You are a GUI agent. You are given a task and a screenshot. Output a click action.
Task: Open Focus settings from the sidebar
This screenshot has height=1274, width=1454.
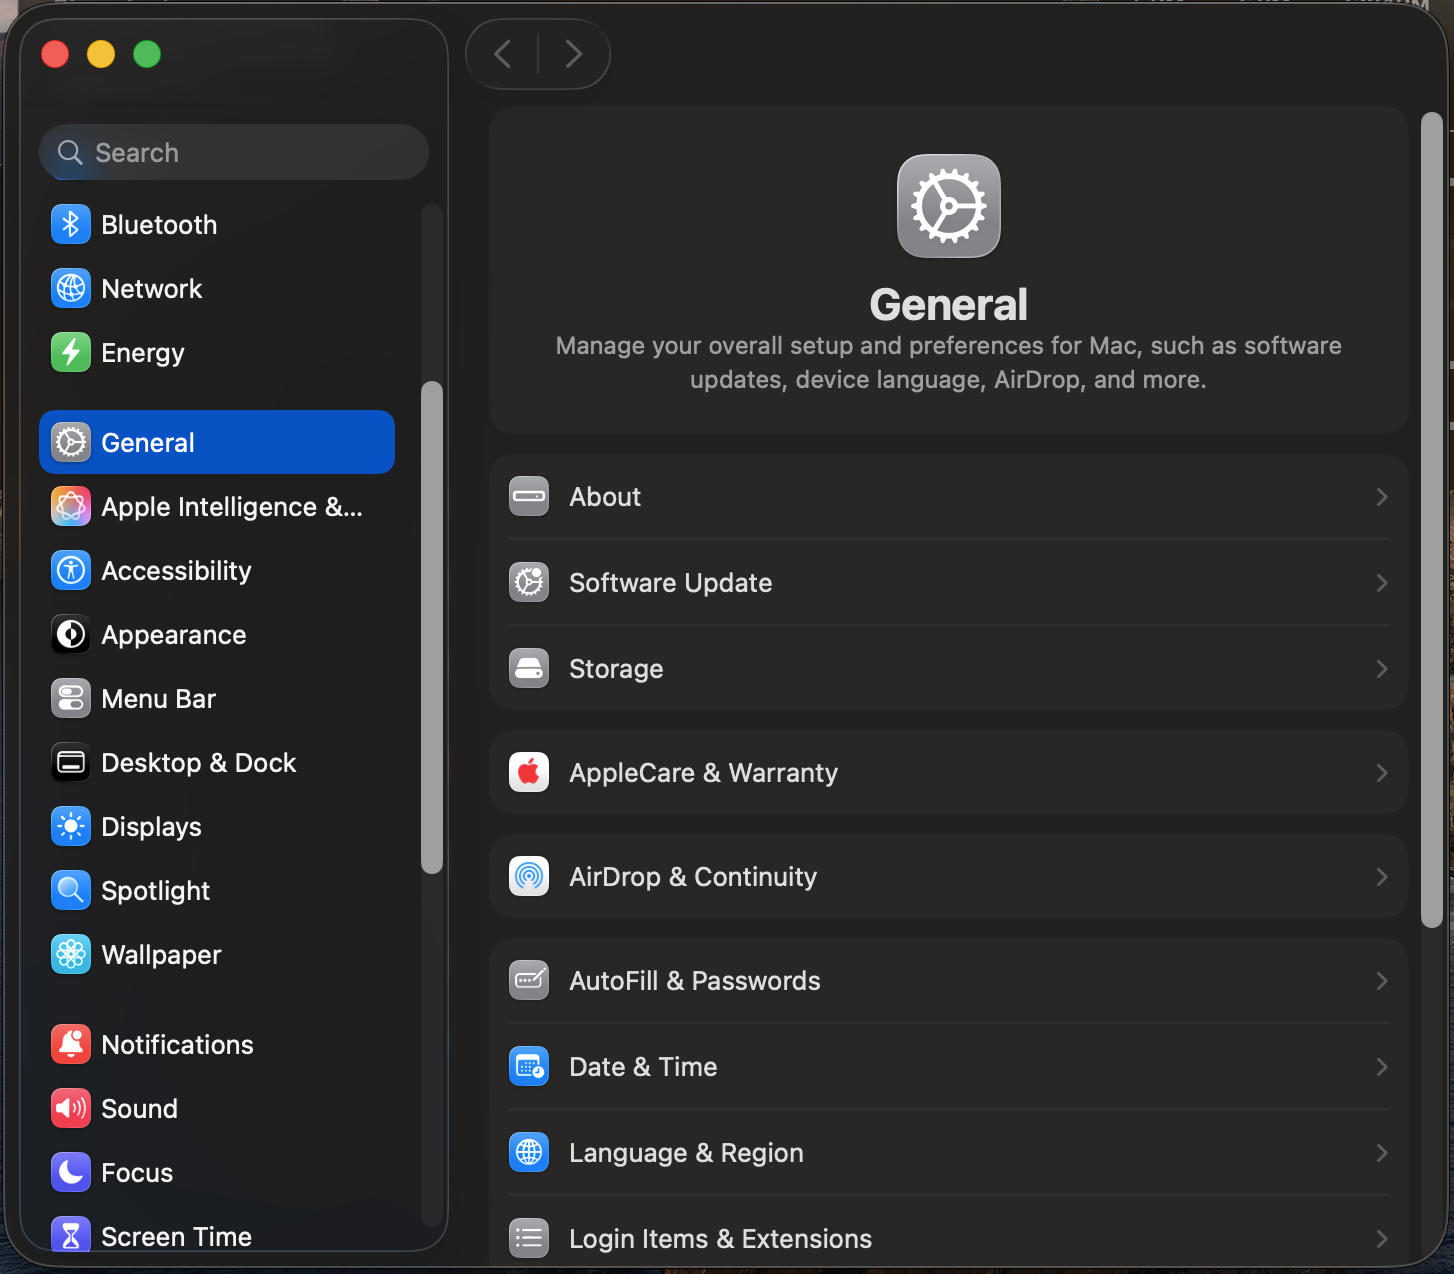tap(217, 1173)
